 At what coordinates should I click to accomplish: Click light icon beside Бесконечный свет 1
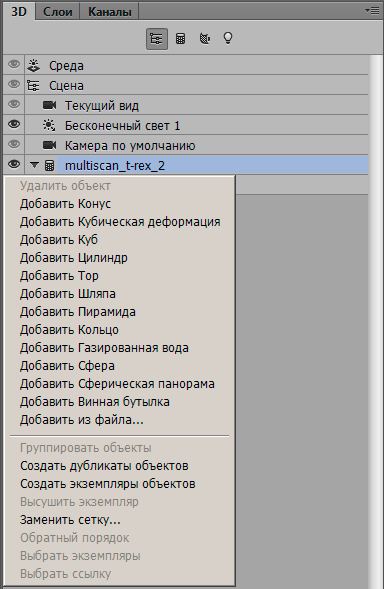[49, 125]
